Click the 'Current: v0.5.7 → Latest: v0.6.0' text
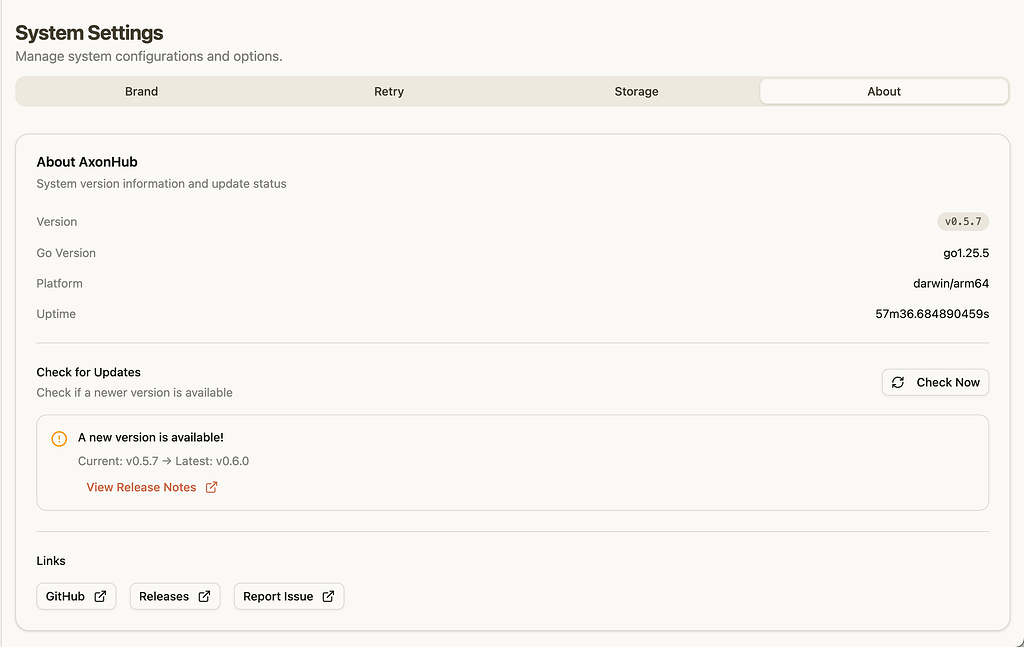 click(x=163, y=461)
